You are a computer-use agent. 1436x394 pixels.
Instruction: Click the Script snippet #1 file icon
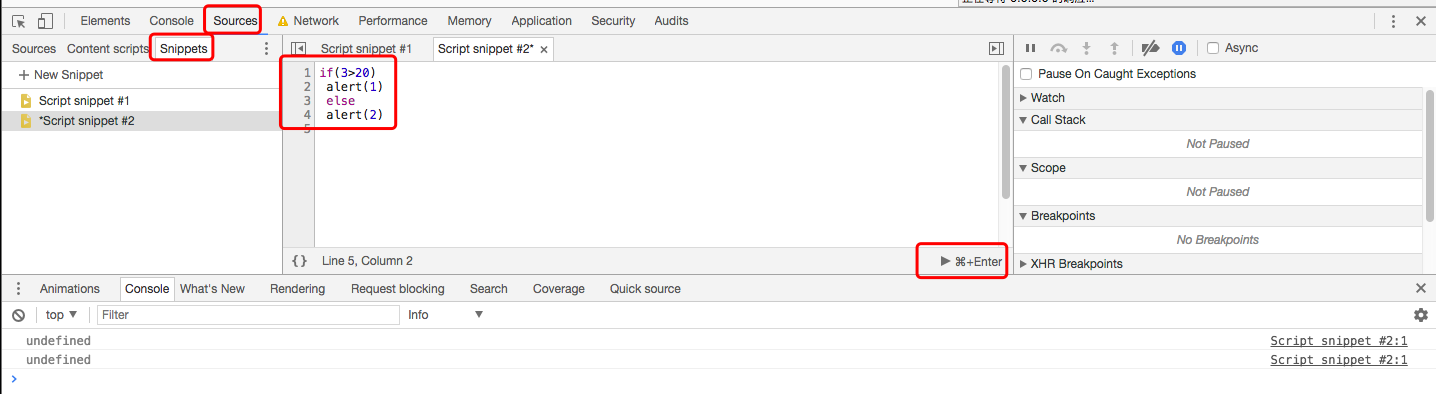tap(26, 101)
